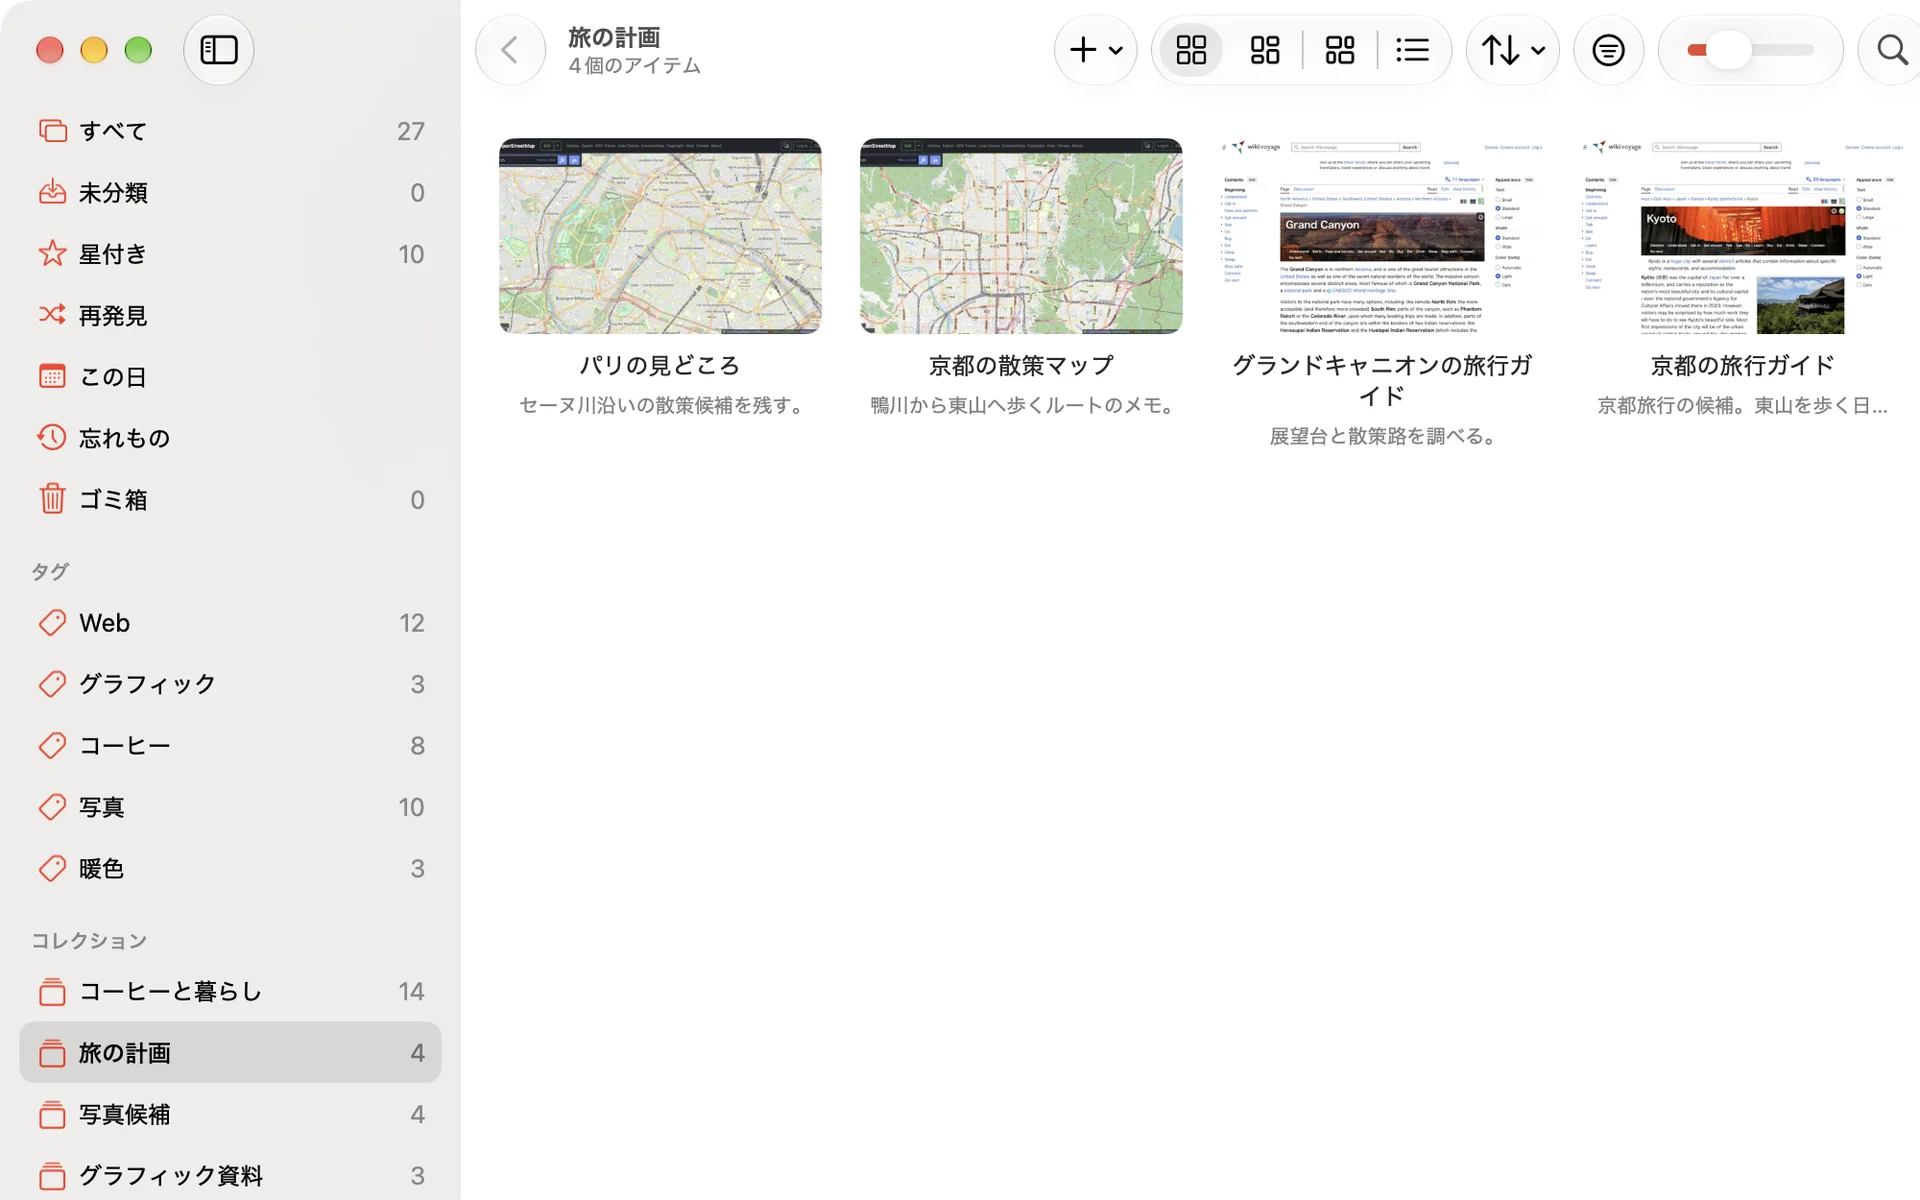The image size is (1920, 1200).
Task: Switch to the third grid layout view
Action: pos(1340,50)
